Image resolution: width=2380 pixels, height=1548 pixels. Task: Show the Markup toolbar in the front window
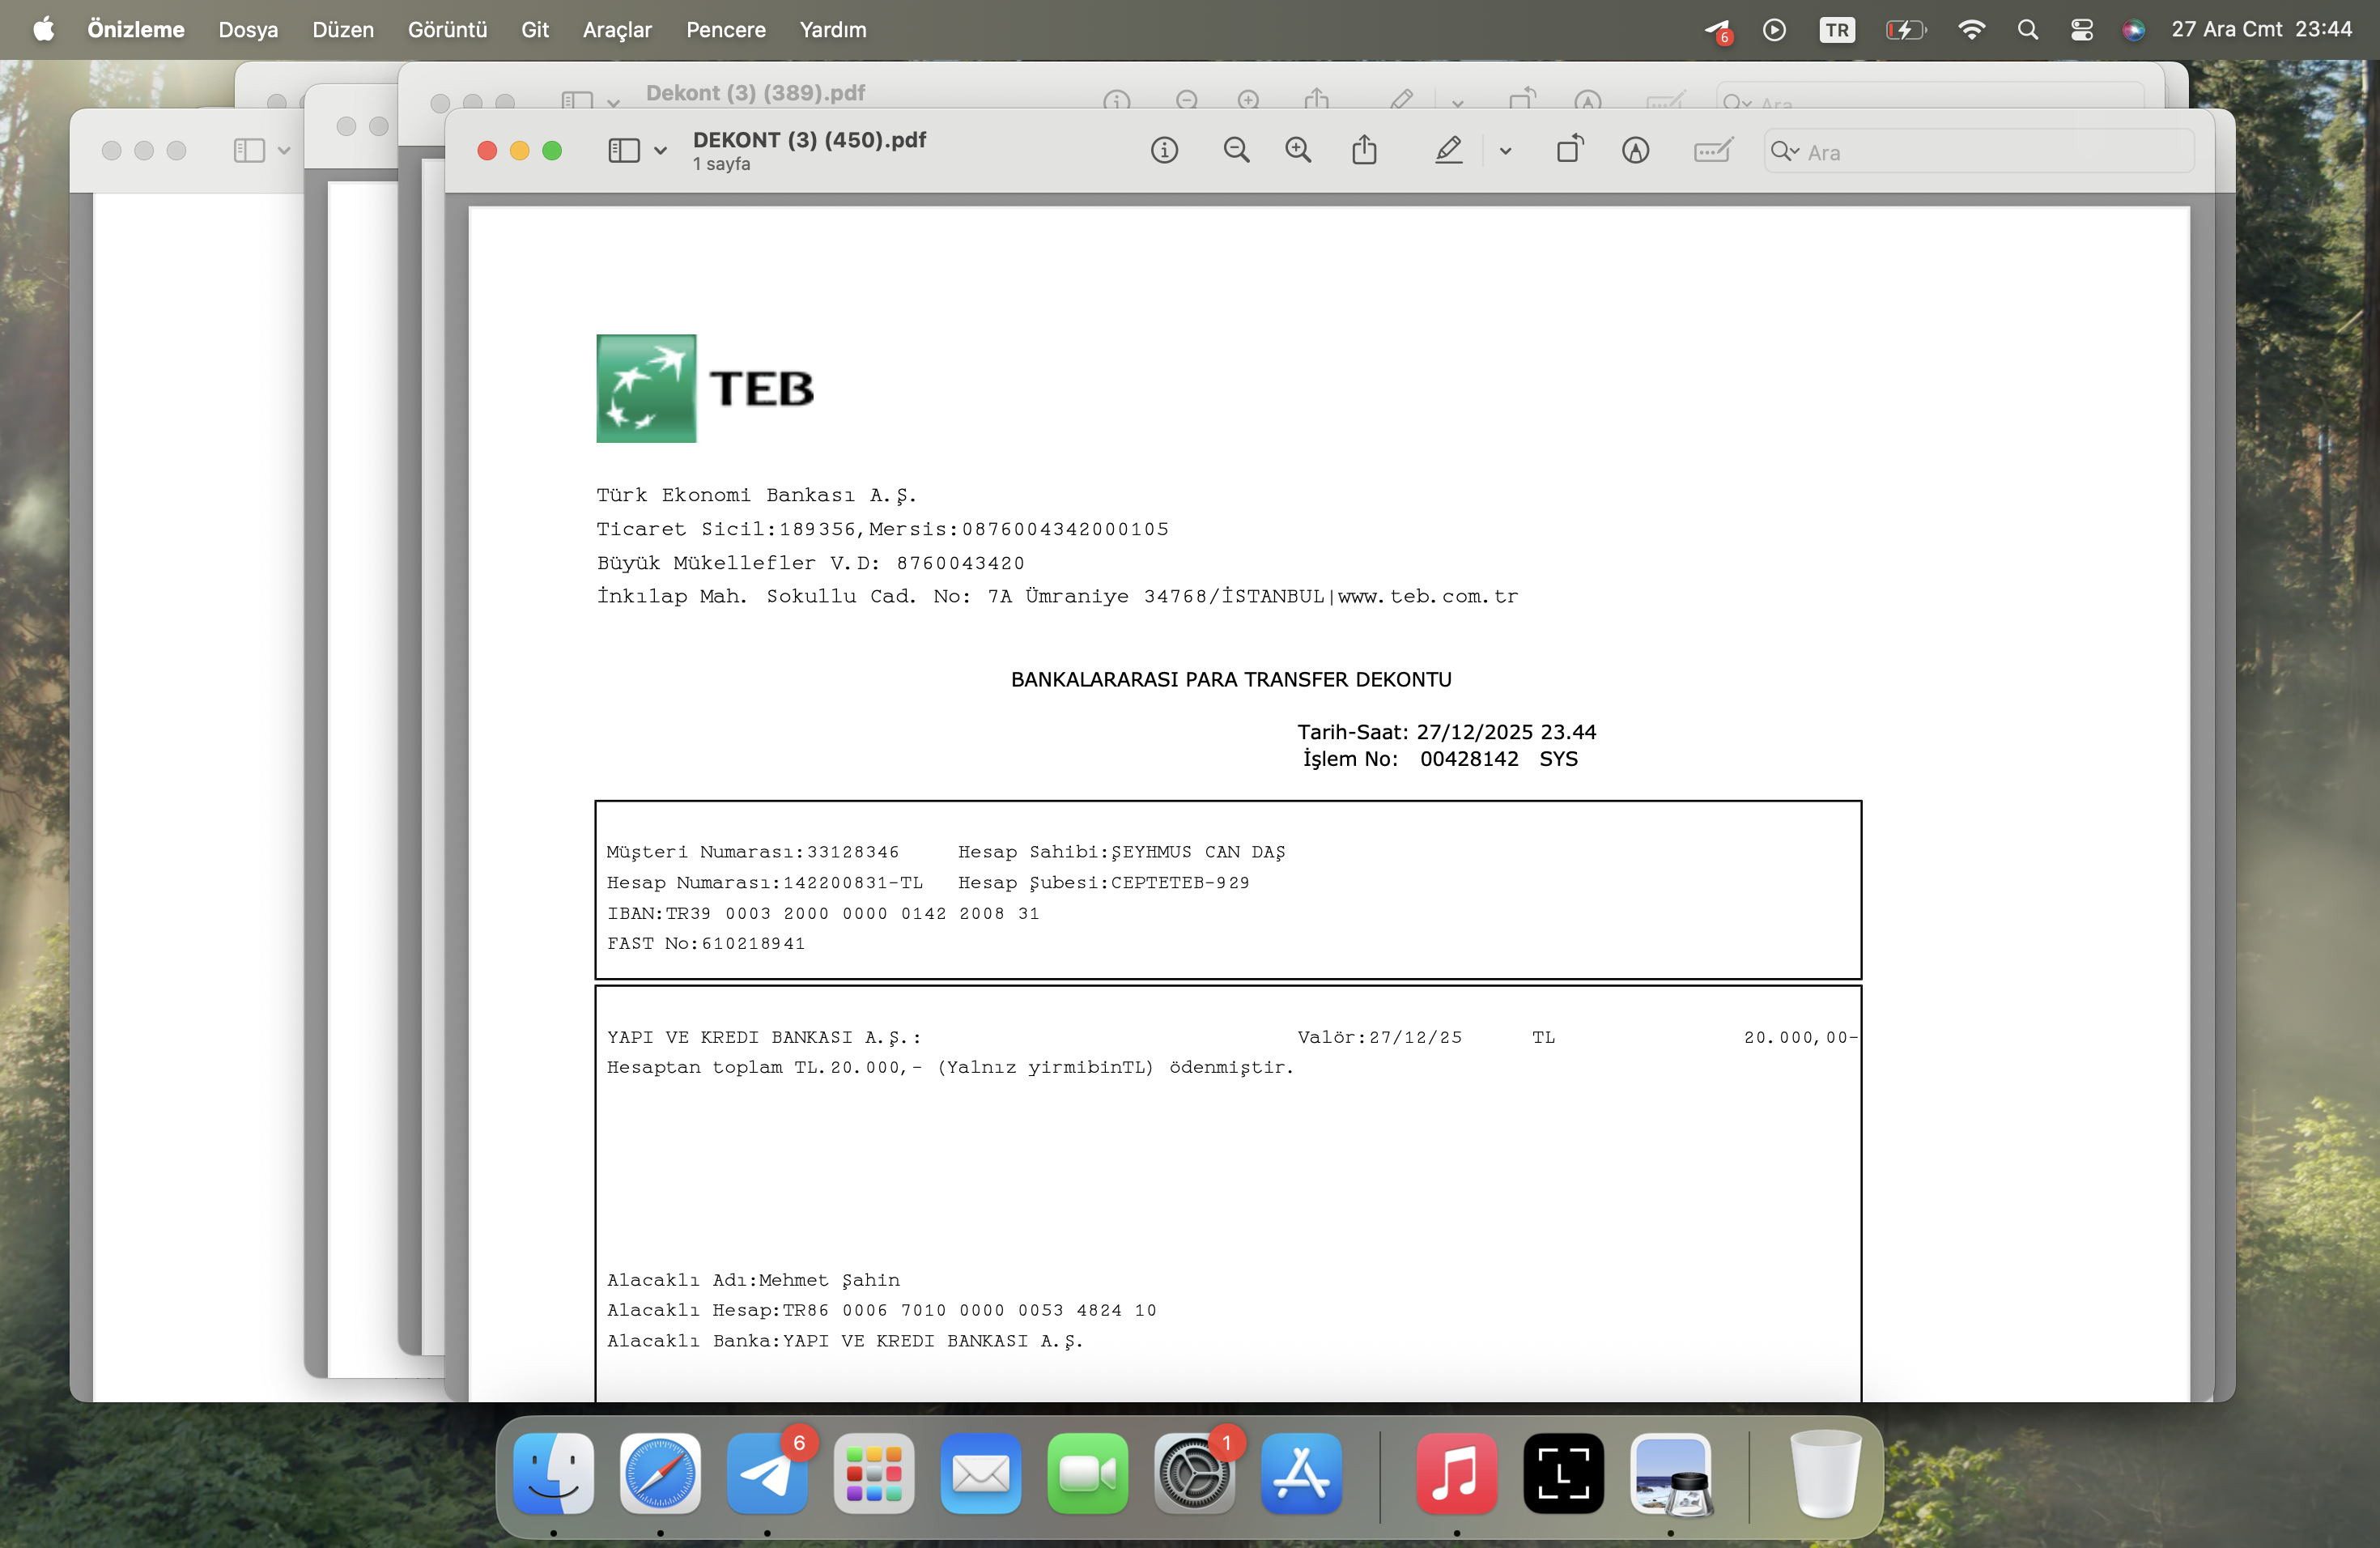(1635, 151)
